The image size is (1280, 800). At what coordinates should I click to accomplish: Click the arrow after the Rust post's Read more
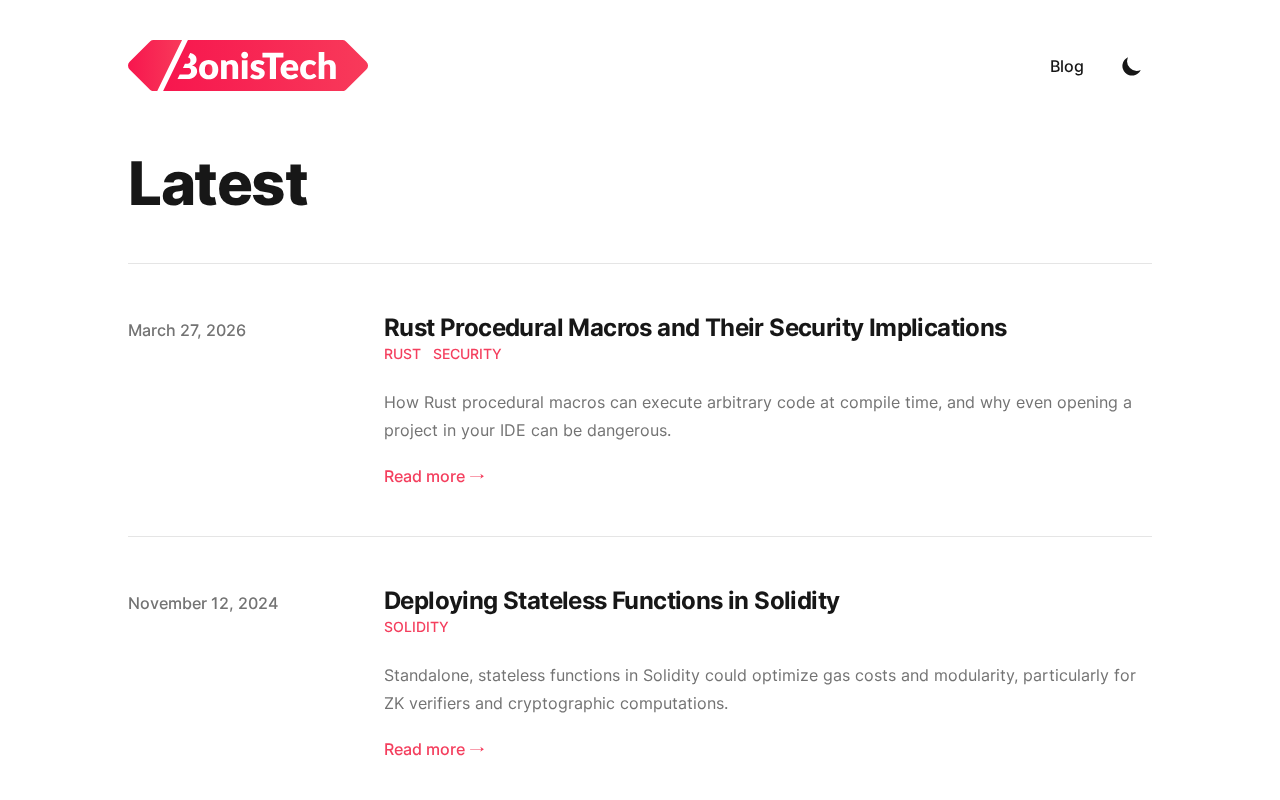(x=477, y=477)
